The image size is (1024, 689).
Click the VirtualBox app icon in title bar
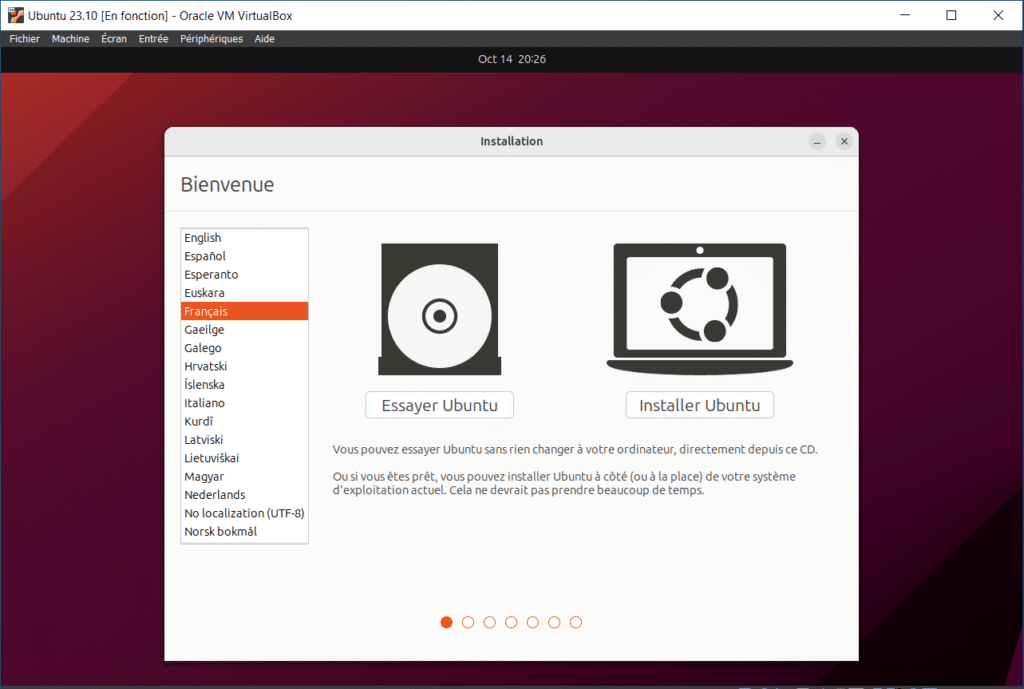coord(16,15)
